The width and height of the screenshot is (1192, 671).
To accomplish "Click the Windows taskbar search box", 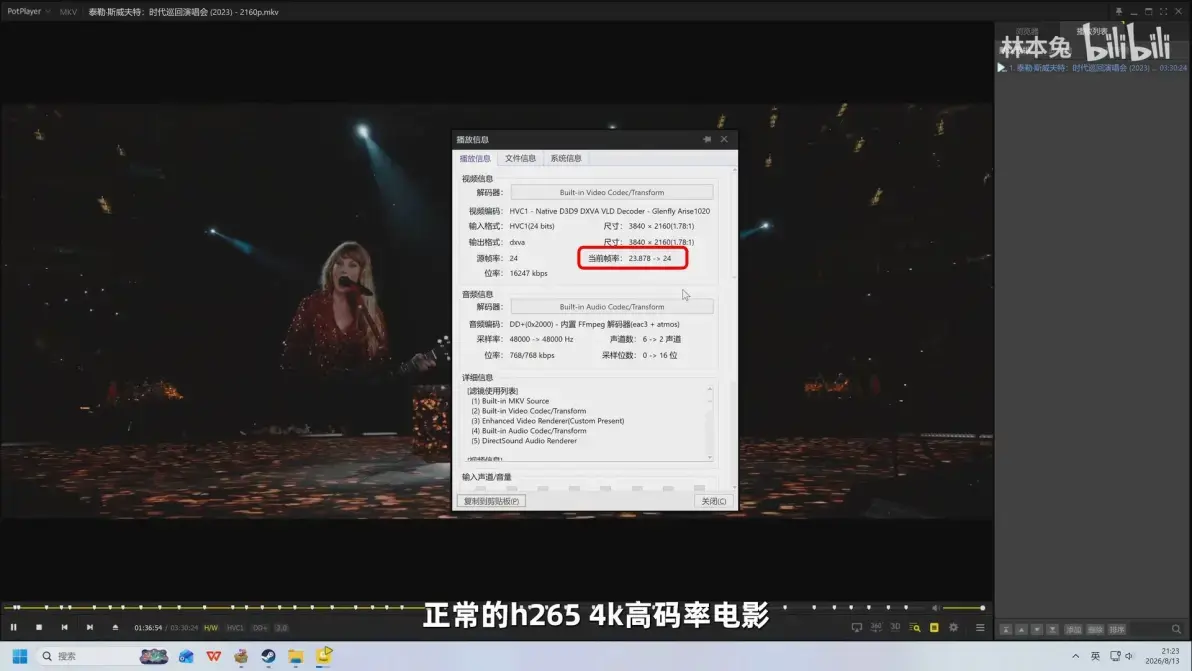I will click(103, 656).
